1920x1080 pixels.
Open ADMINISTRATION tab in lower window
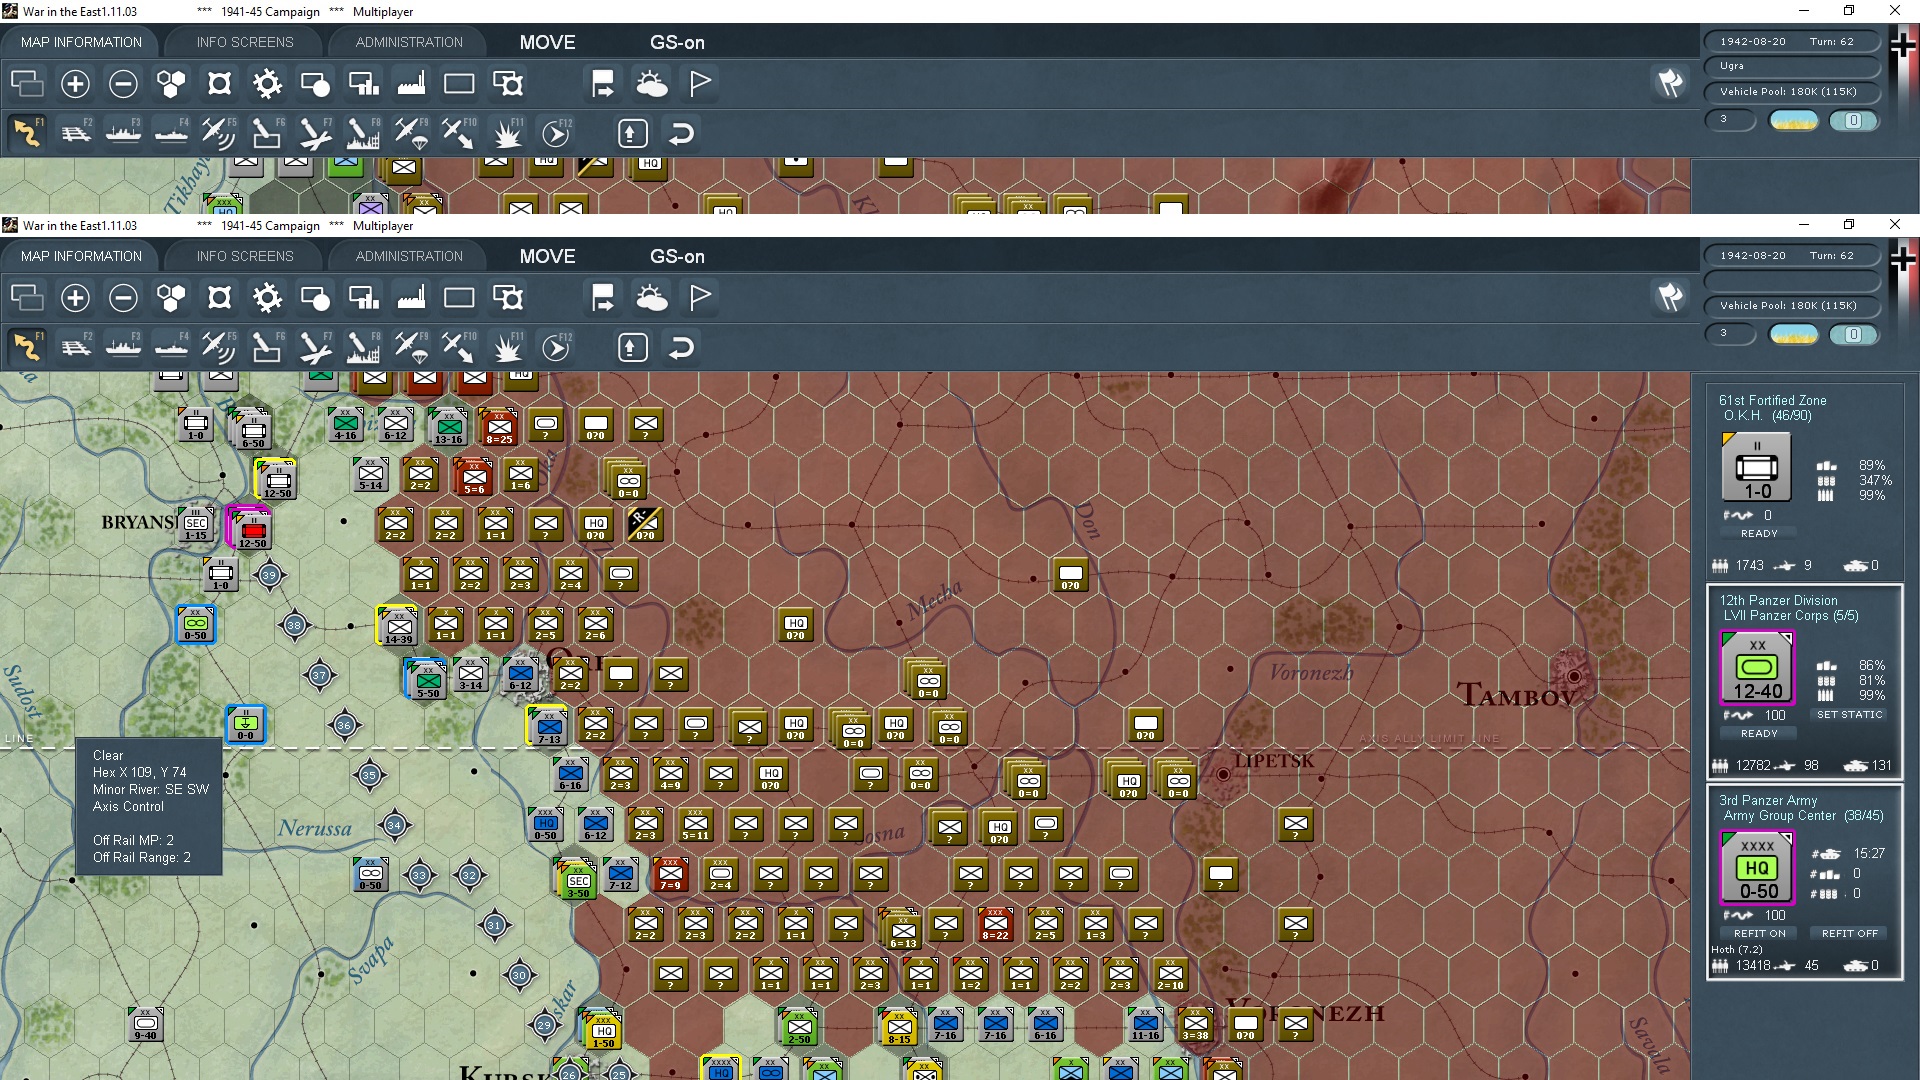coord(409,256)
